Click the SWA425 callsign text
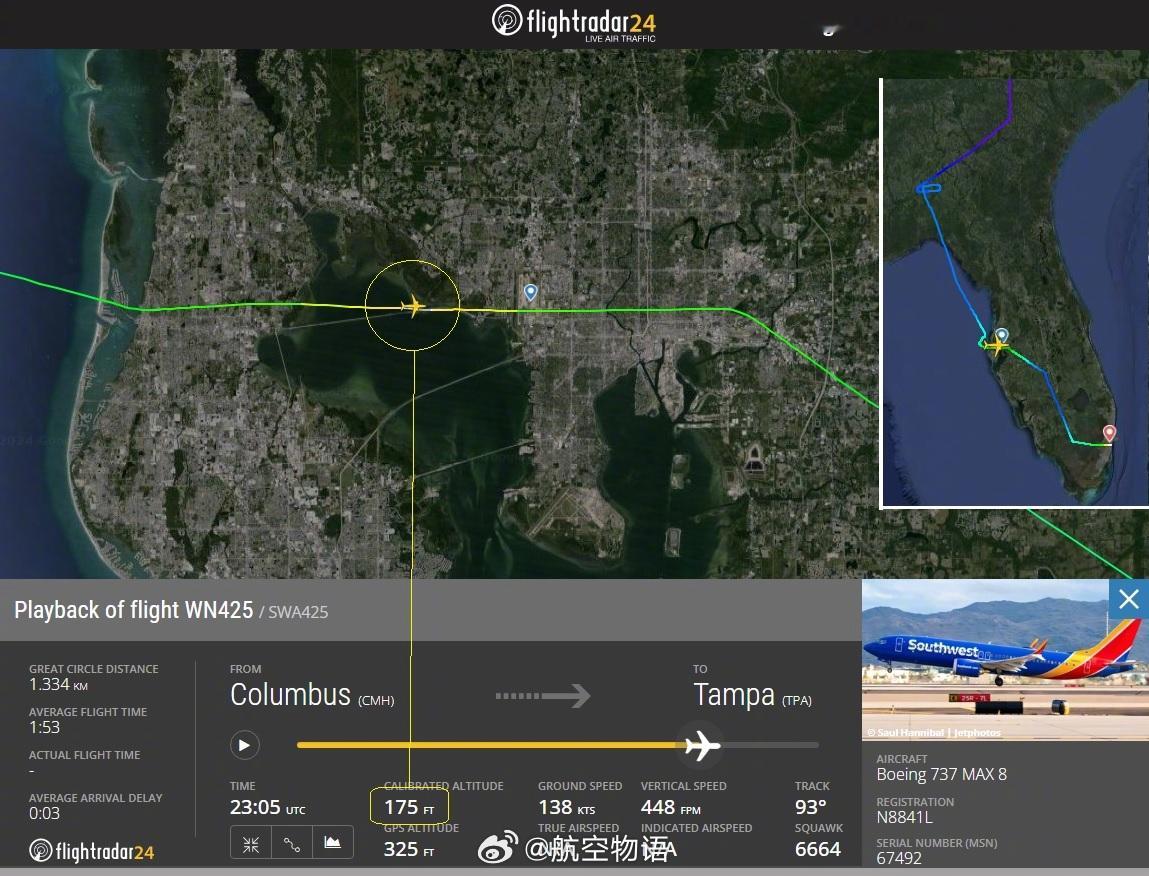Screen dimensions: 1149x876 coord(298,612)
